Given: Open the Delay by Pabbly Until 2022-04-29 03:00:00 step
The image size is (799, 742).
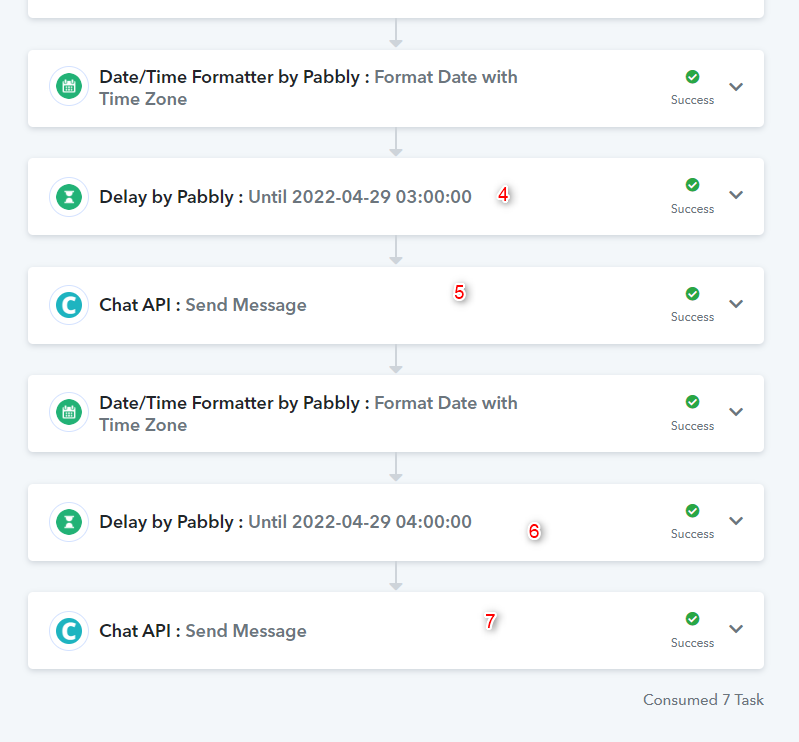Looking at the screenshot, I should click(x=395, y=197).
